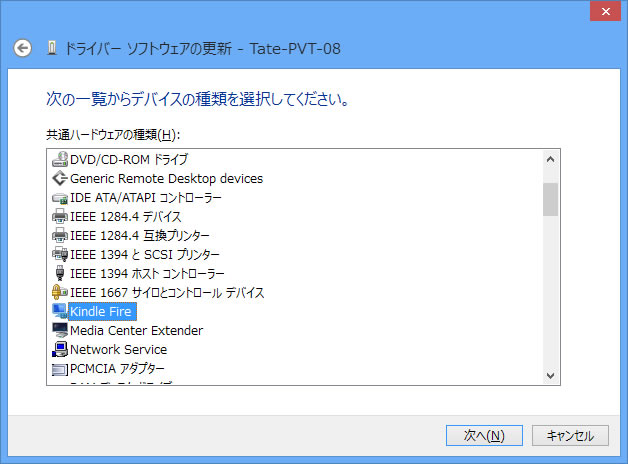628x464 pixels.
Task: Select Generic Remote Desktop devices entry
Action: pyautogui.click(x=167, y=179)
